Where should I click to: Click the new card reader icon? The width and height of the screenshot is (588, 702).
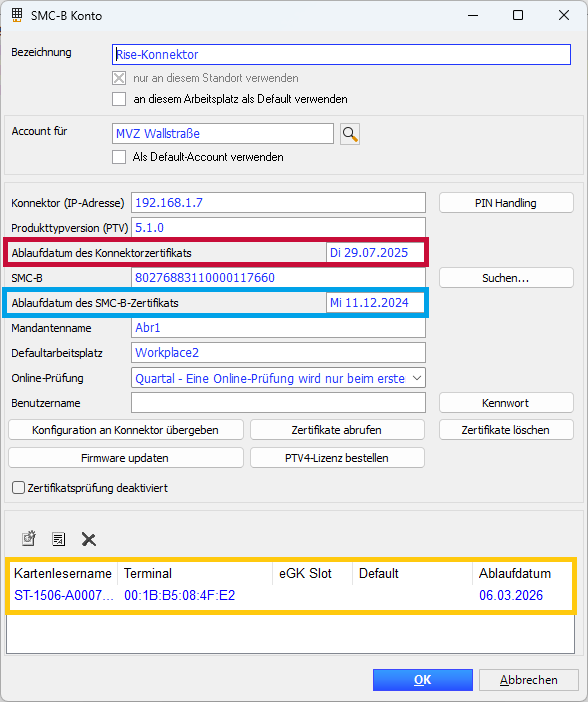point(29,539)
